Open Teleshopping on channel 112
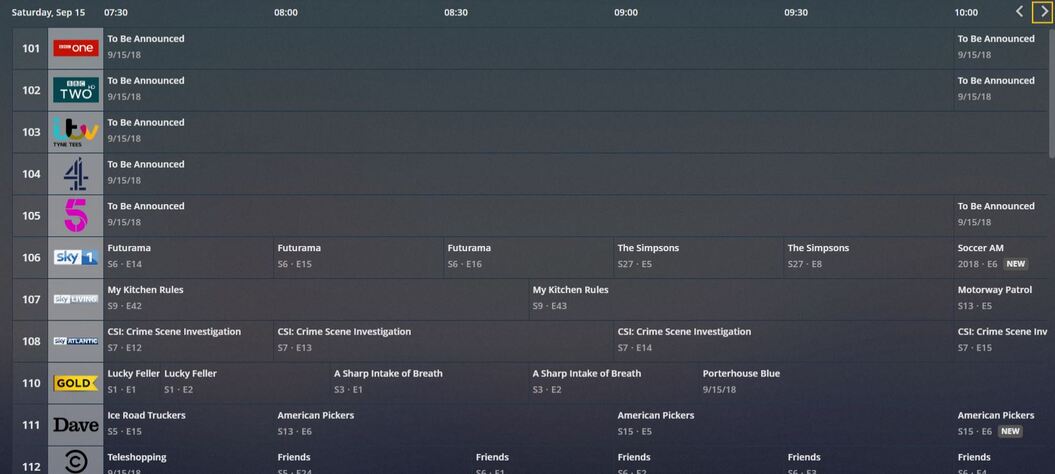Viewport: 1055px width, 474px height. click(188, 461)
